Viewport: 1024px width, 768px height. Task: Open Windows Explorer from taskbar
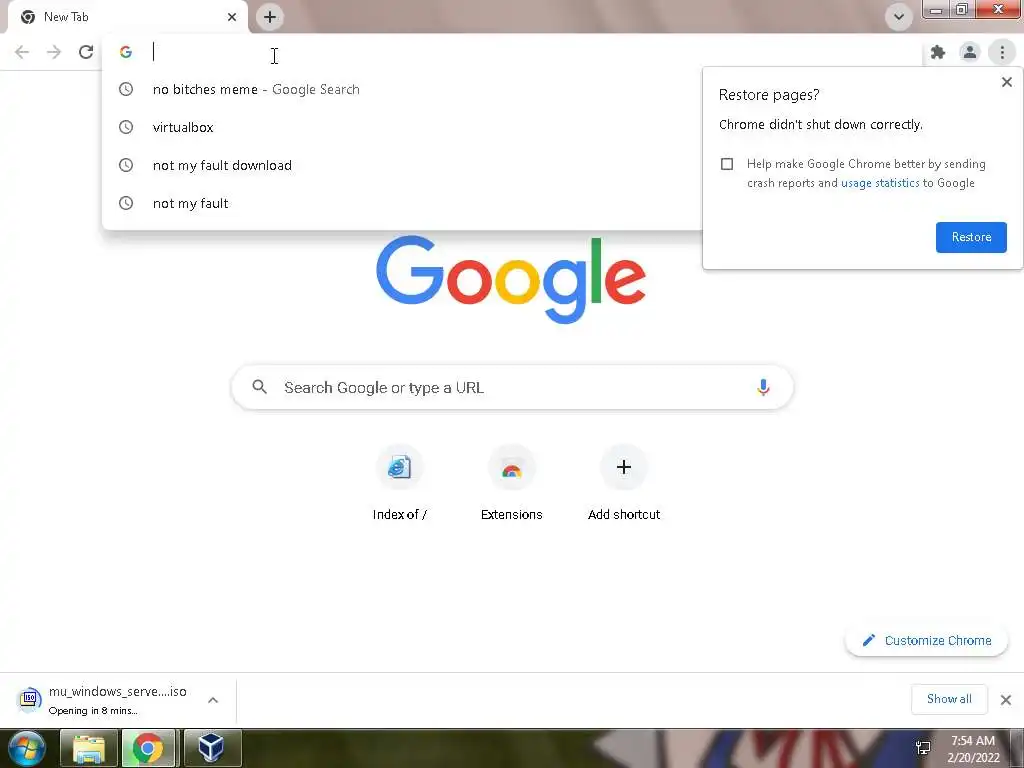[x=89, y=748]
